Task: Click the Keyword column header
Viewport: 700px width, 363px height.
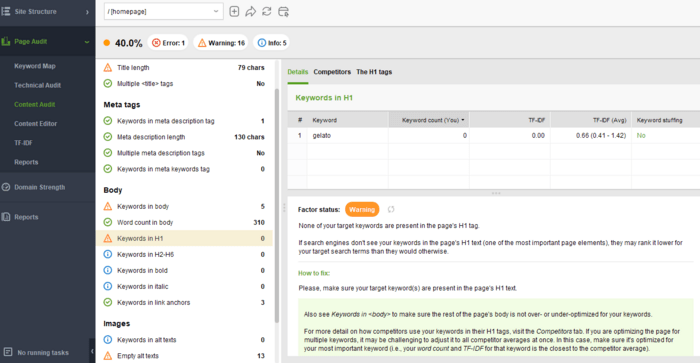Action: click(347, 120)
